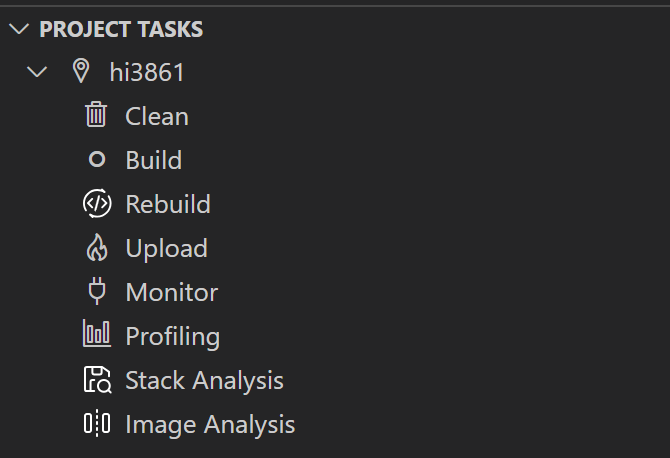Start the Build task
Image resolution: width=670 pixels, height=458 pixels.
tap(154, 160)
